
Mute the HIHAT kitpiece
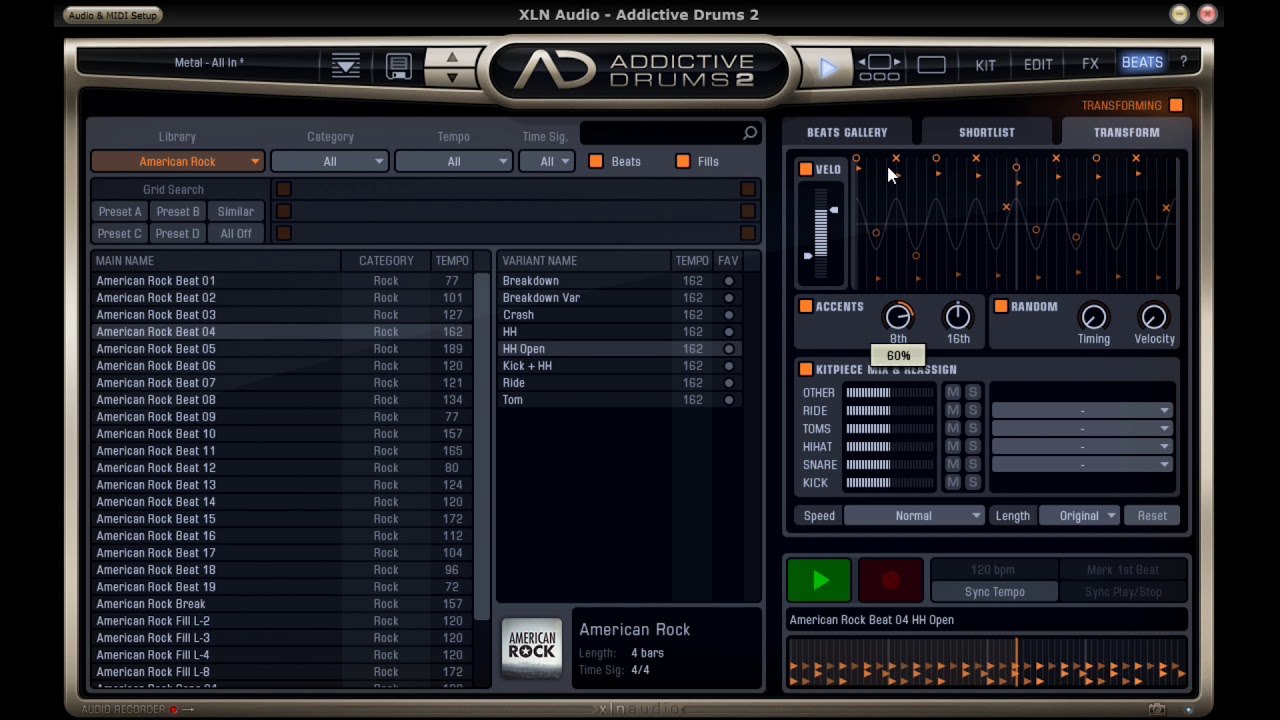(x=953, y=447)
